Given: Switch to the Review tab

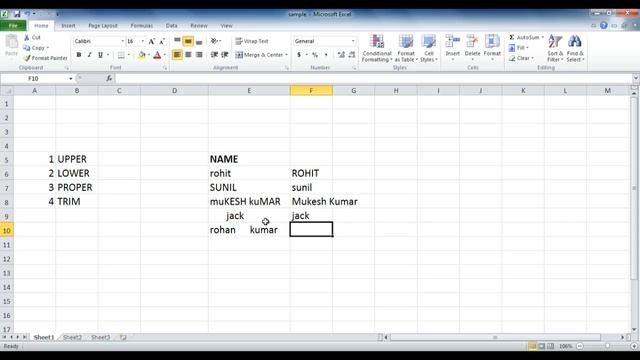Looking at the screenshot, I should (x=199, y=25).
